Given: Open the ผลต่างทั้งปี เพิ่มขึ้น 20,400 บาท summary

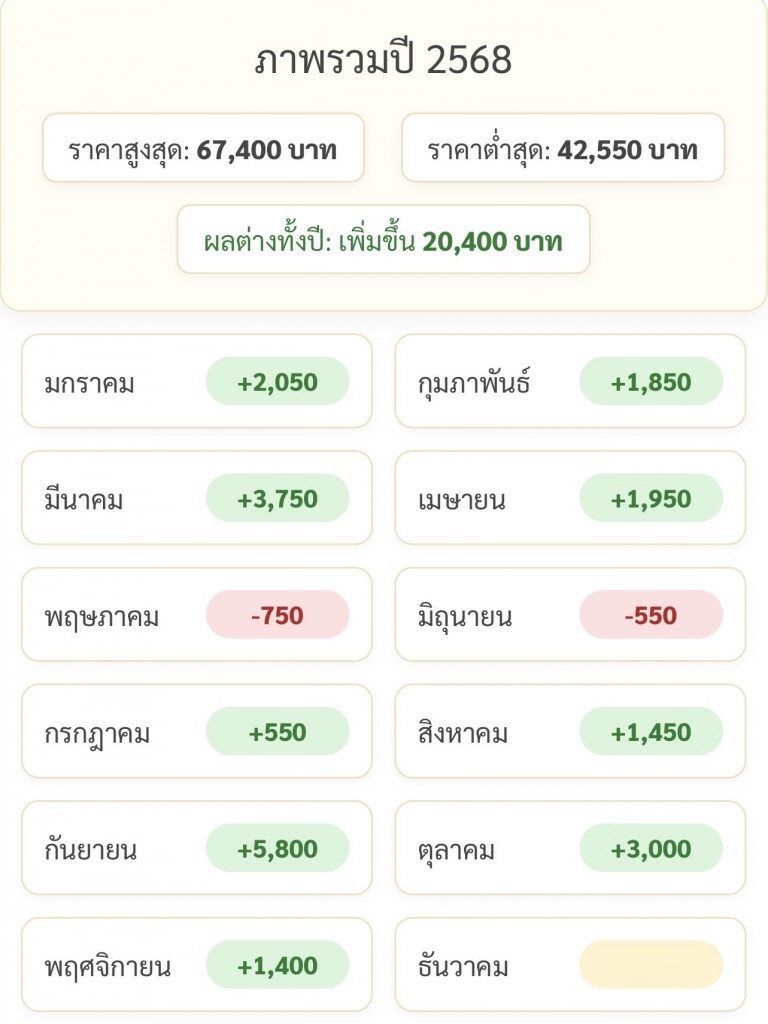Looking at the screenshot, I should [383, 240].
